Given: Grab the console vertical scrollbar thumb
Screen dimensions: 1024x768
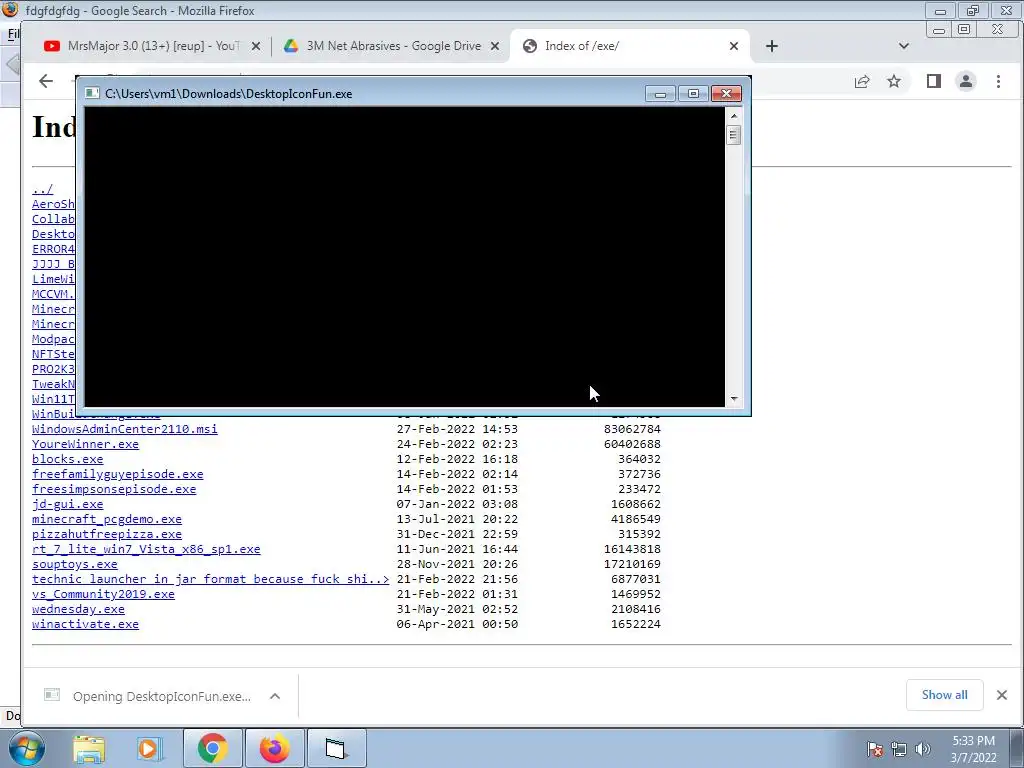Looking at the screenshot, I should point(733,135).
